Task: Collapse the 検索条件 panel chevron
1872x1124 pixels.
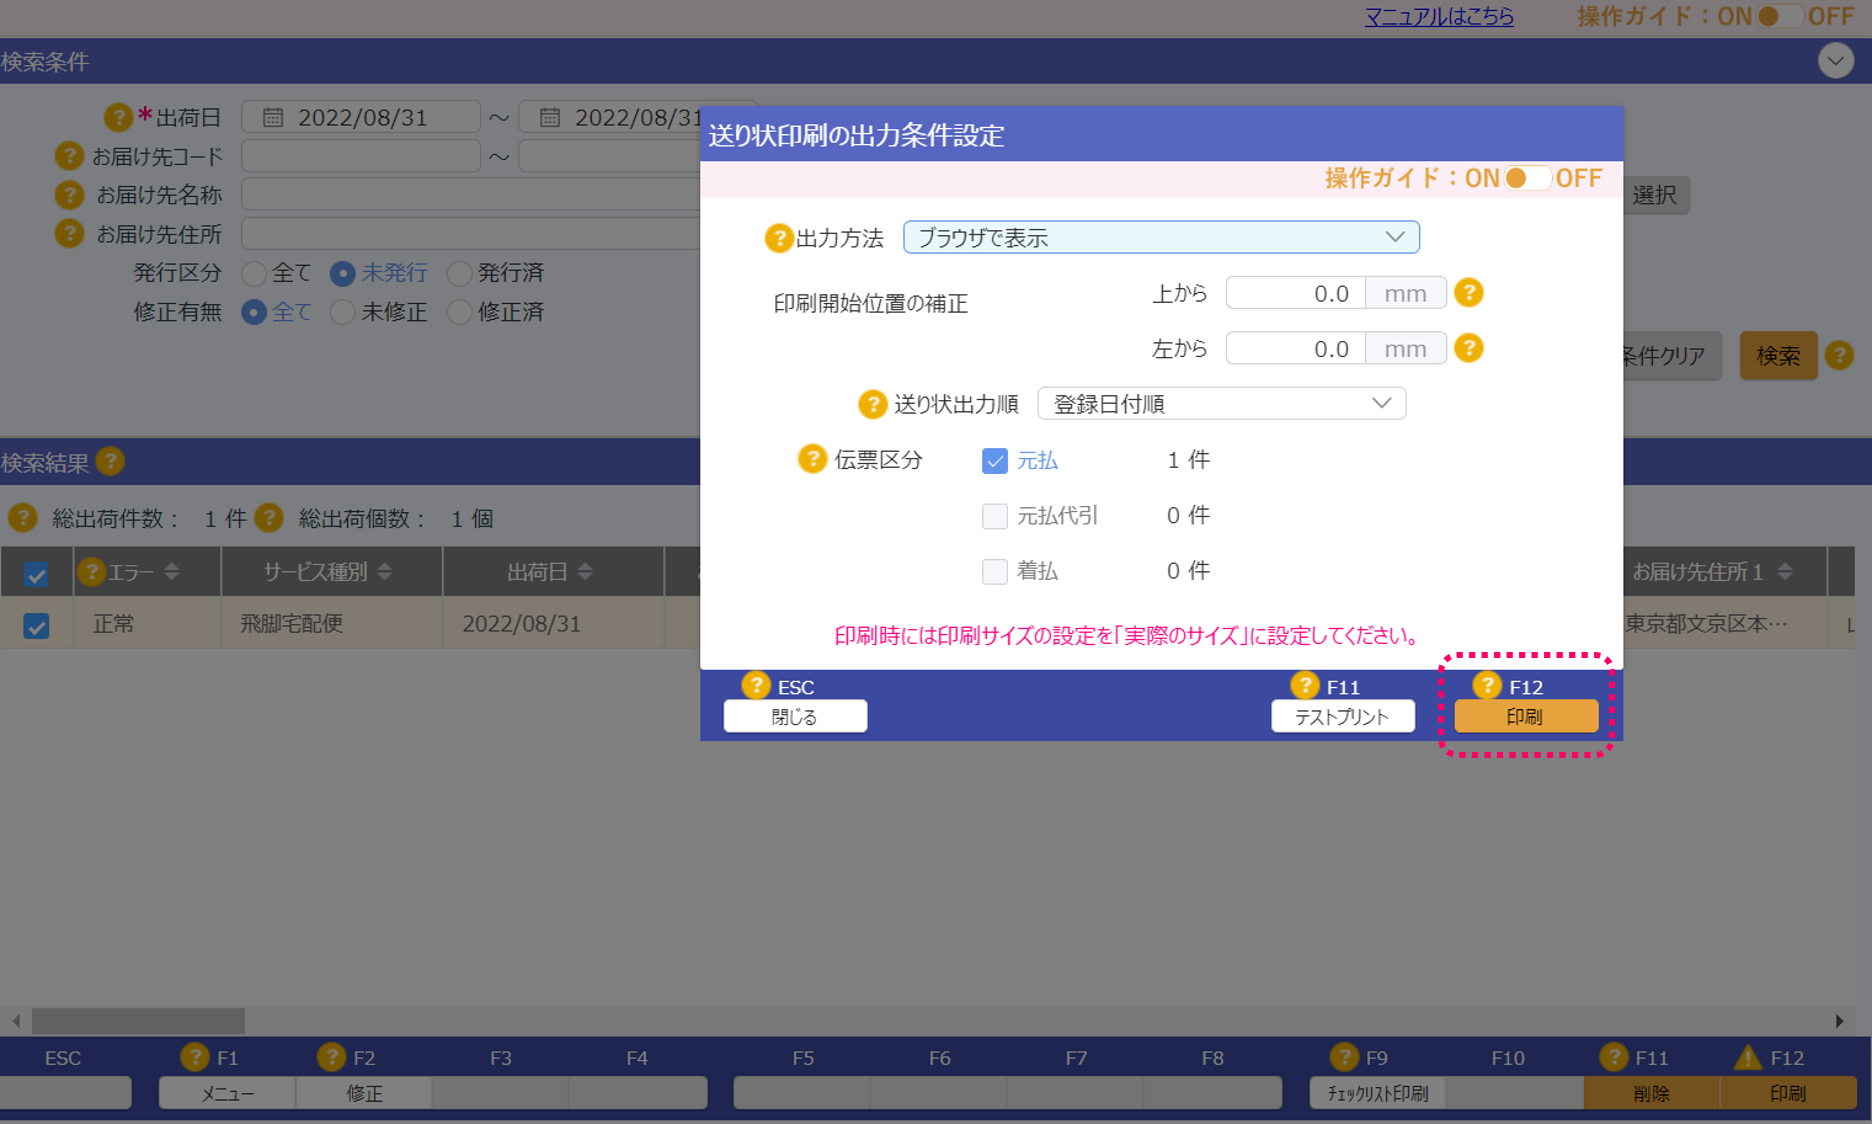Action: coord(1835,61)
